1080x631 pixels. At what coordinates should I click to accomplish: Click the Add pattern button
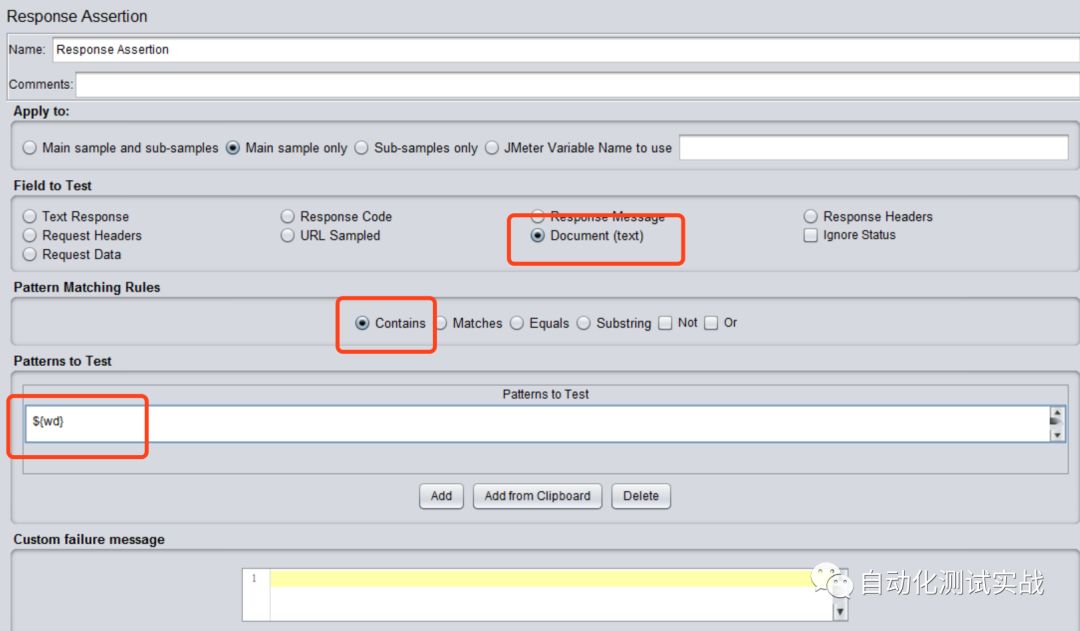[442, 496]
